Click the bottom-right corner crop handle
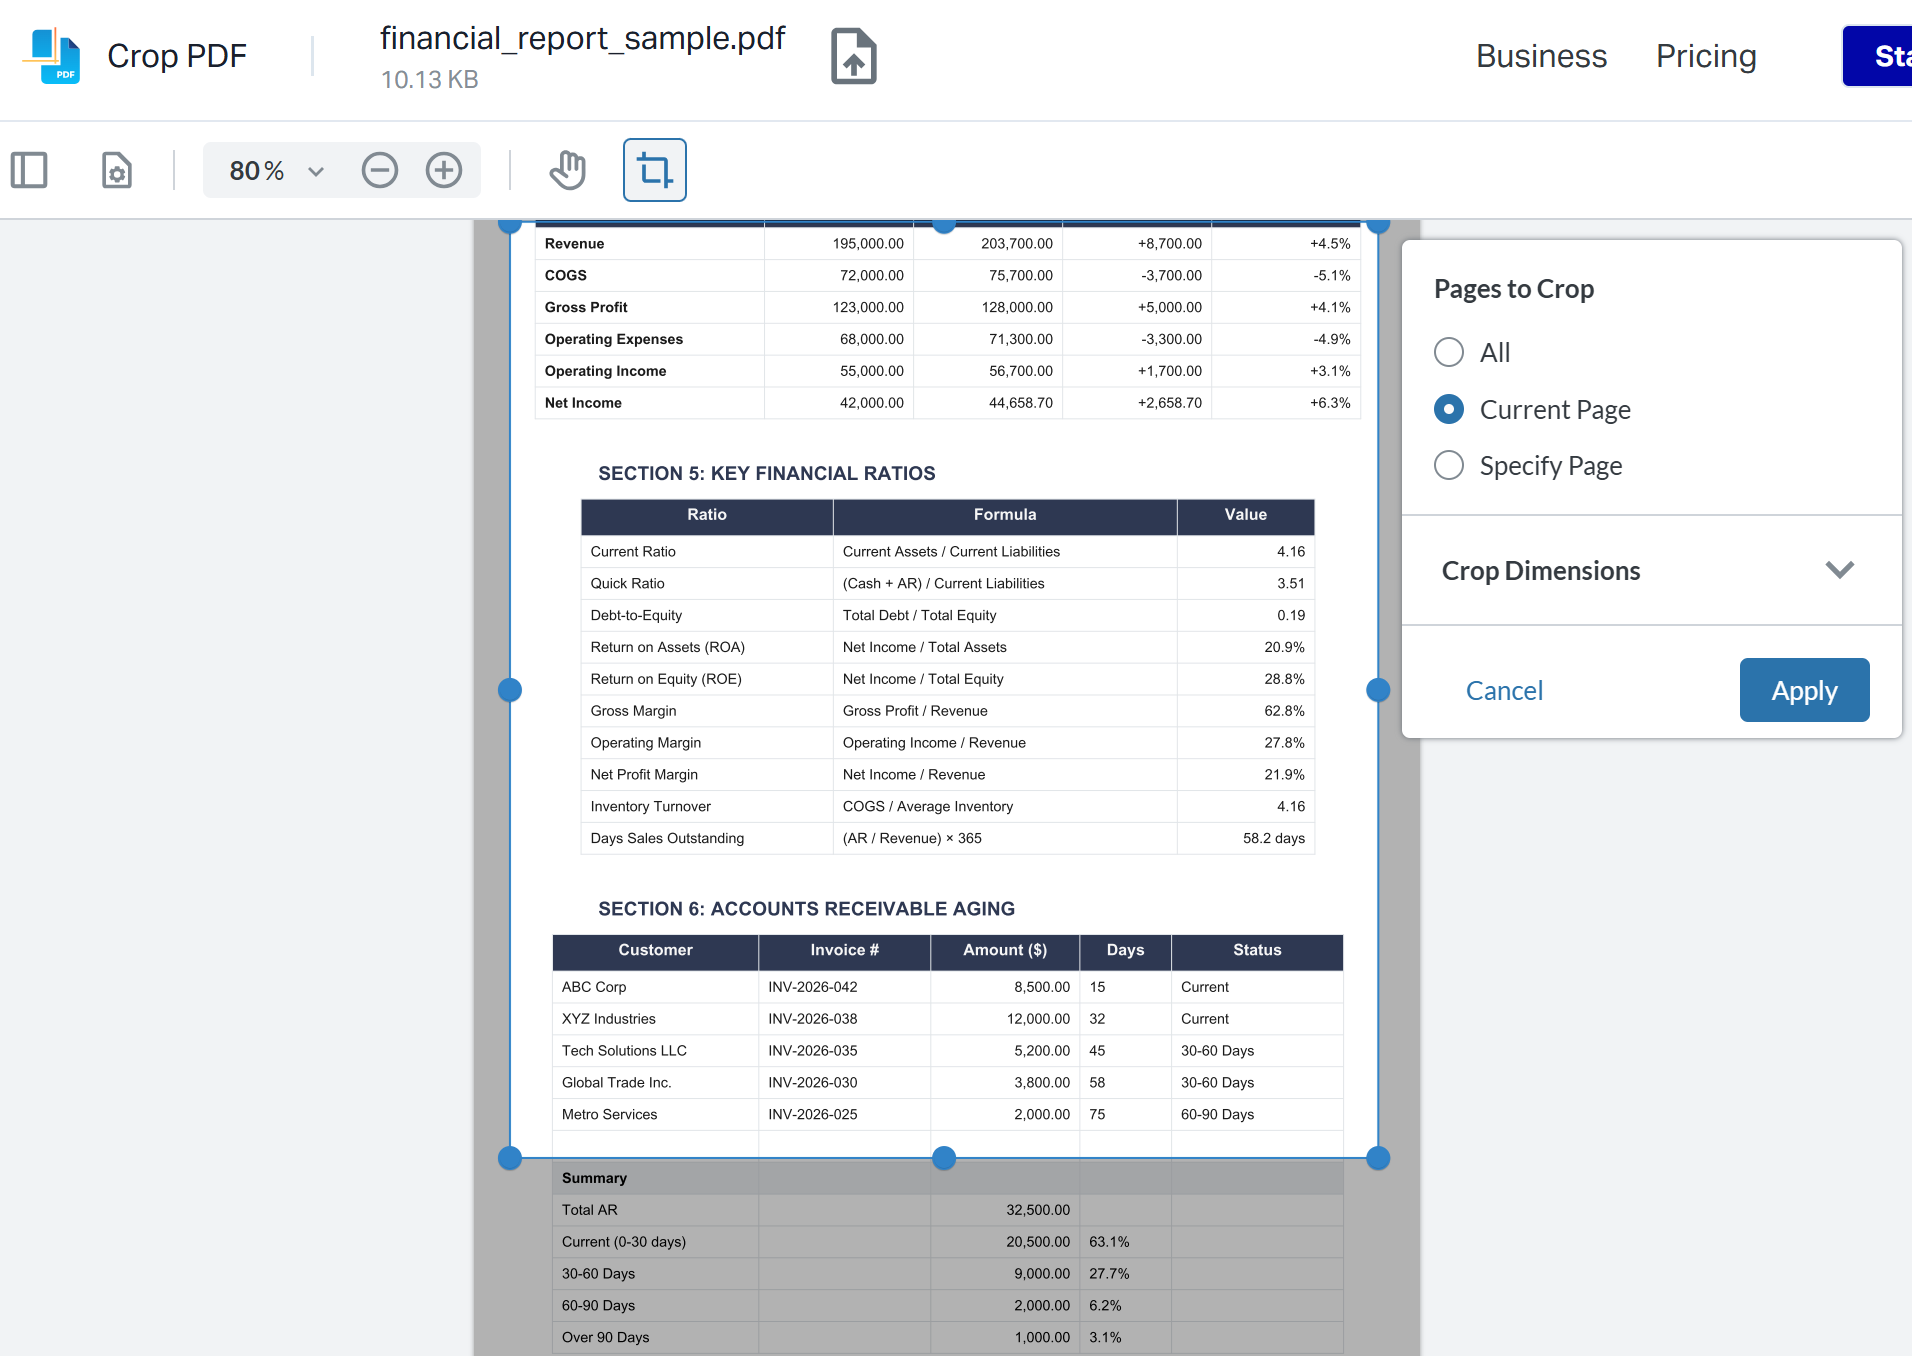This screenshot has height=1356, width=1912. [x=1378, y=1158]
